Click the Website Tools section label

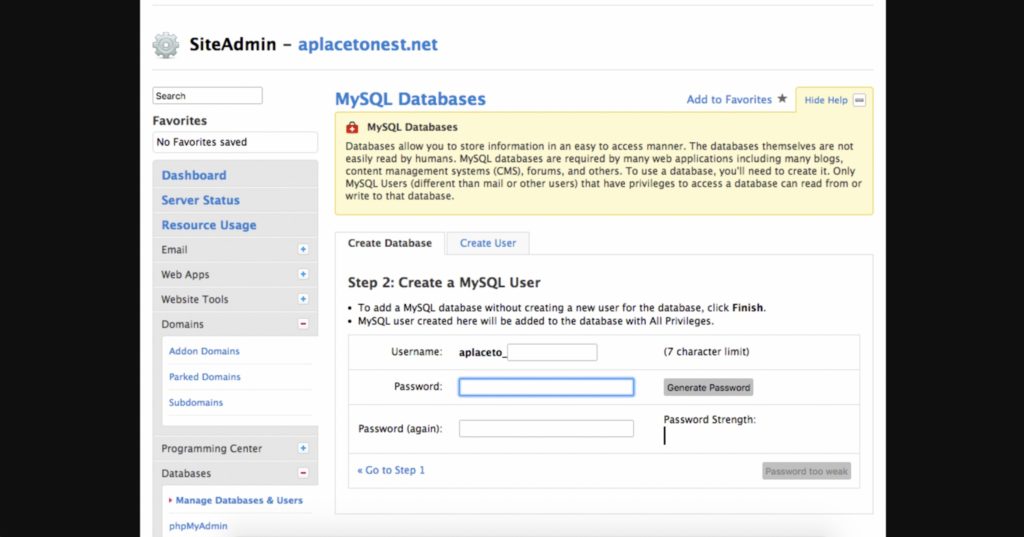tap(195, 299)
